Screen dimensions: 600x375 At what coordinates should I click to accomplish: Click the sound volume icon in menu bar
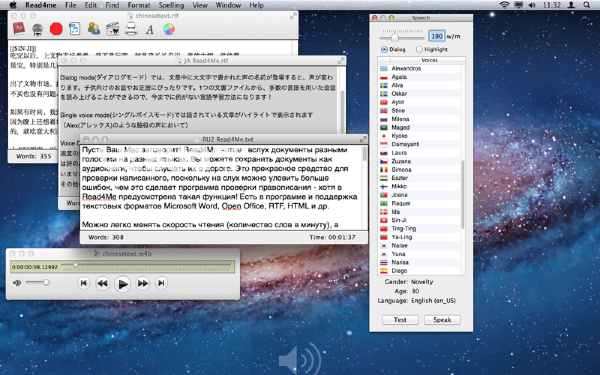click(x=532, y=5)
